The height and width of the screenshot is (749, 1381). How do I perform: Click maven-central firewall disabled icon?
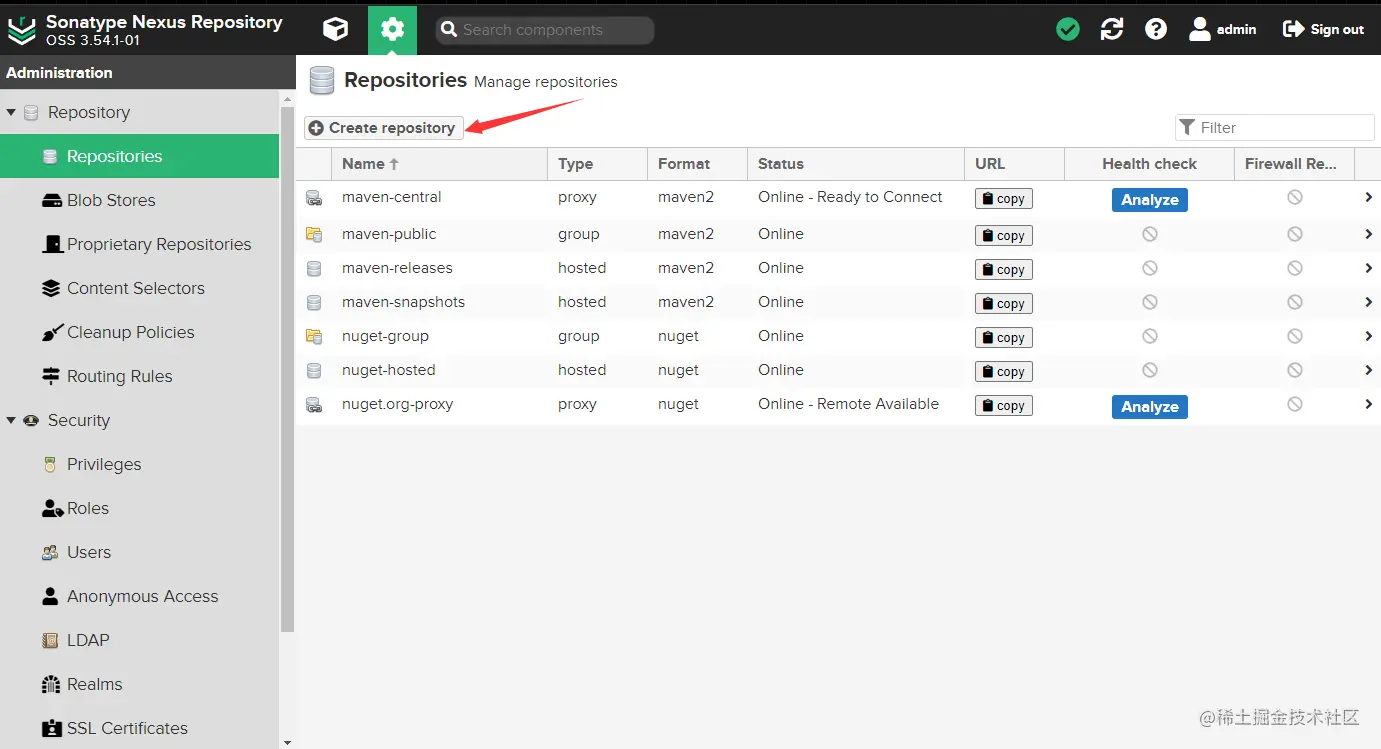pos(1295,198)
